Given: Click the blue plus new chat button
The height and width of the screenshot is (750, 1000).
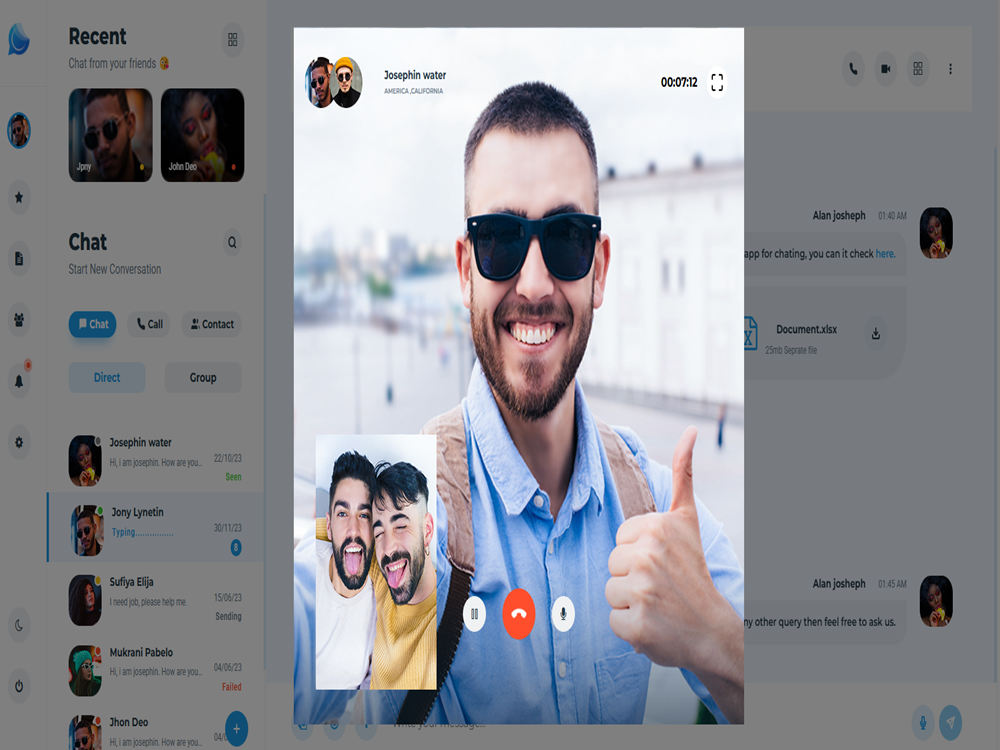Looking at the screenshot, I should (x=237, y=728).
